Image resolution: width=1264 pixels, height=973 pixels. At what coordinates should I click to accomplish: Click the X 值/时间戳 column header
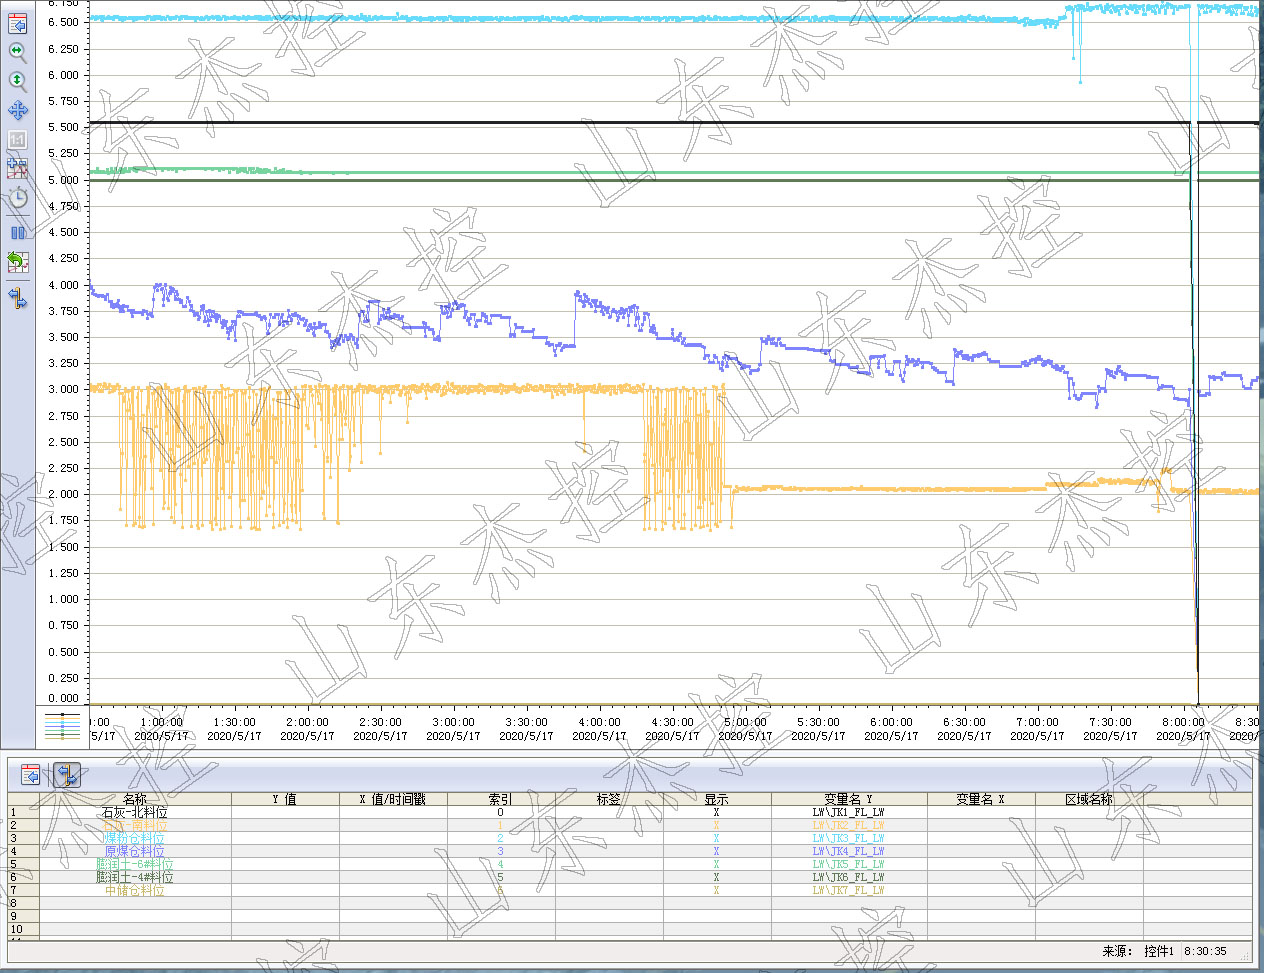click(x=393, y=799)
